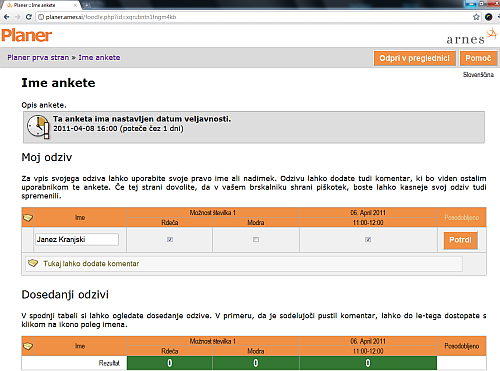Viewport: 500px width, 371px height.
Task: Confirm the response with Potrdi button
Action: coord(460,240)
